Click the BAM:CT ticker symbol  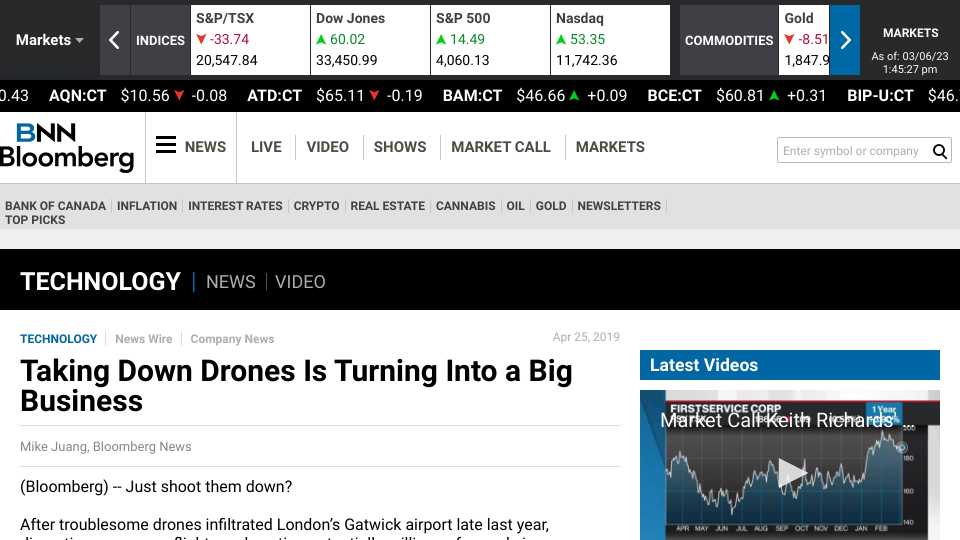coord(472,96)
